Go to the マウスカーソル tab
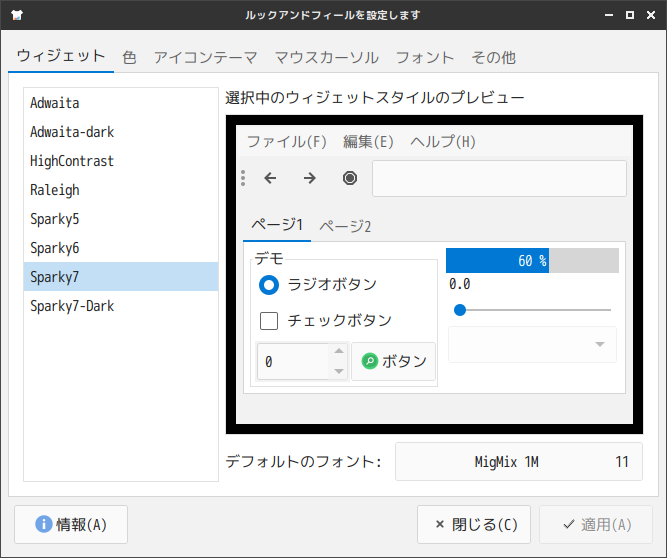The width and height of the screenshot is (667, 558). (327, 57)
